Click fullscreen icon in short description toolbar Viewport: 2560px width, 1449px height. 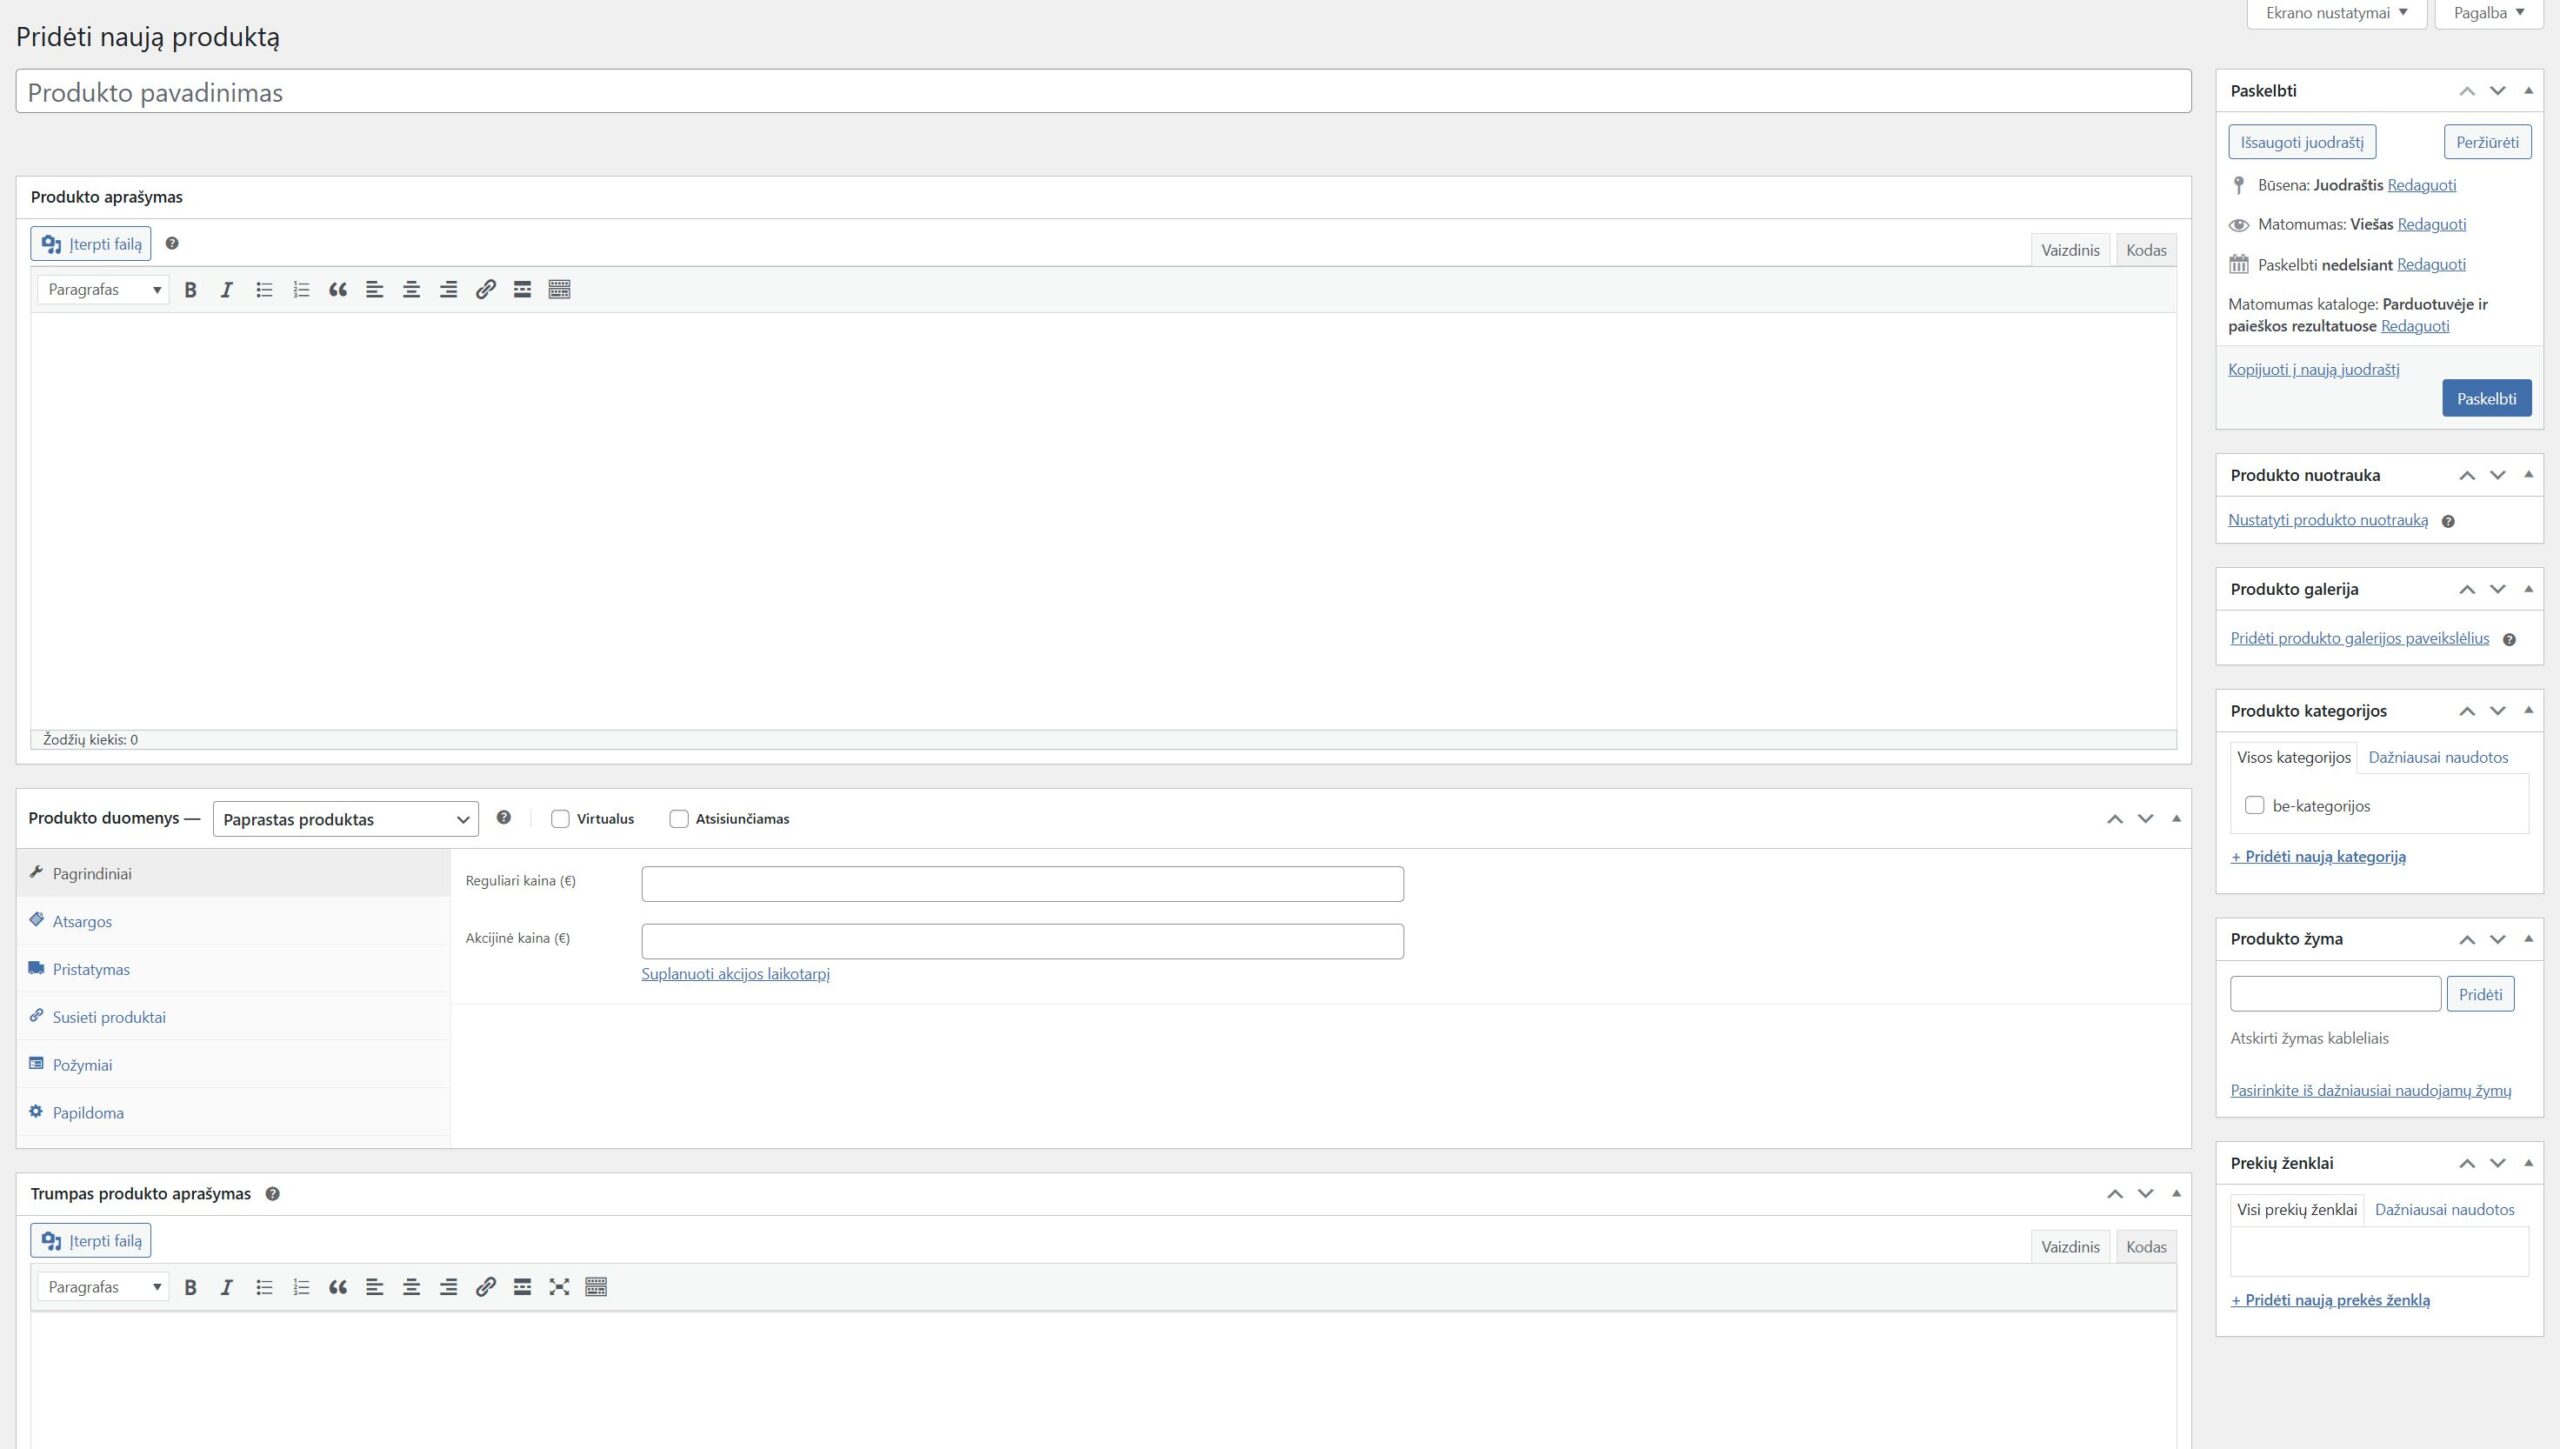pos(559,1287)
